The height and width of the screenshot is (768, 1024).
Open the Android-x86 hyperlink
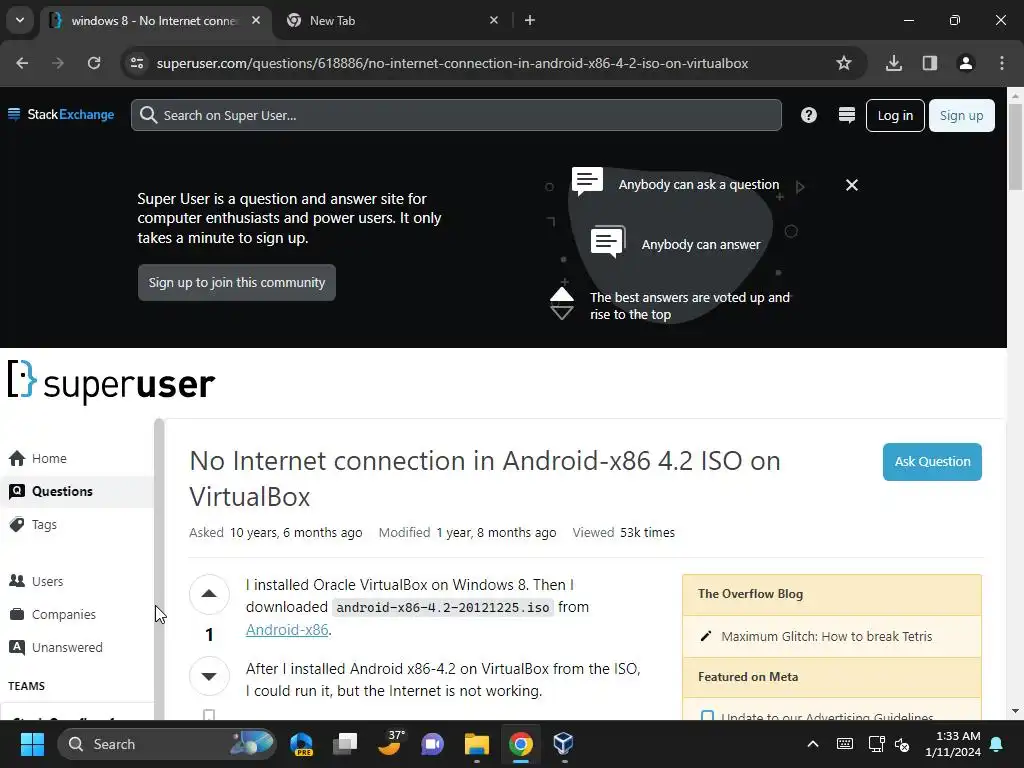click(x=287, y=630)
